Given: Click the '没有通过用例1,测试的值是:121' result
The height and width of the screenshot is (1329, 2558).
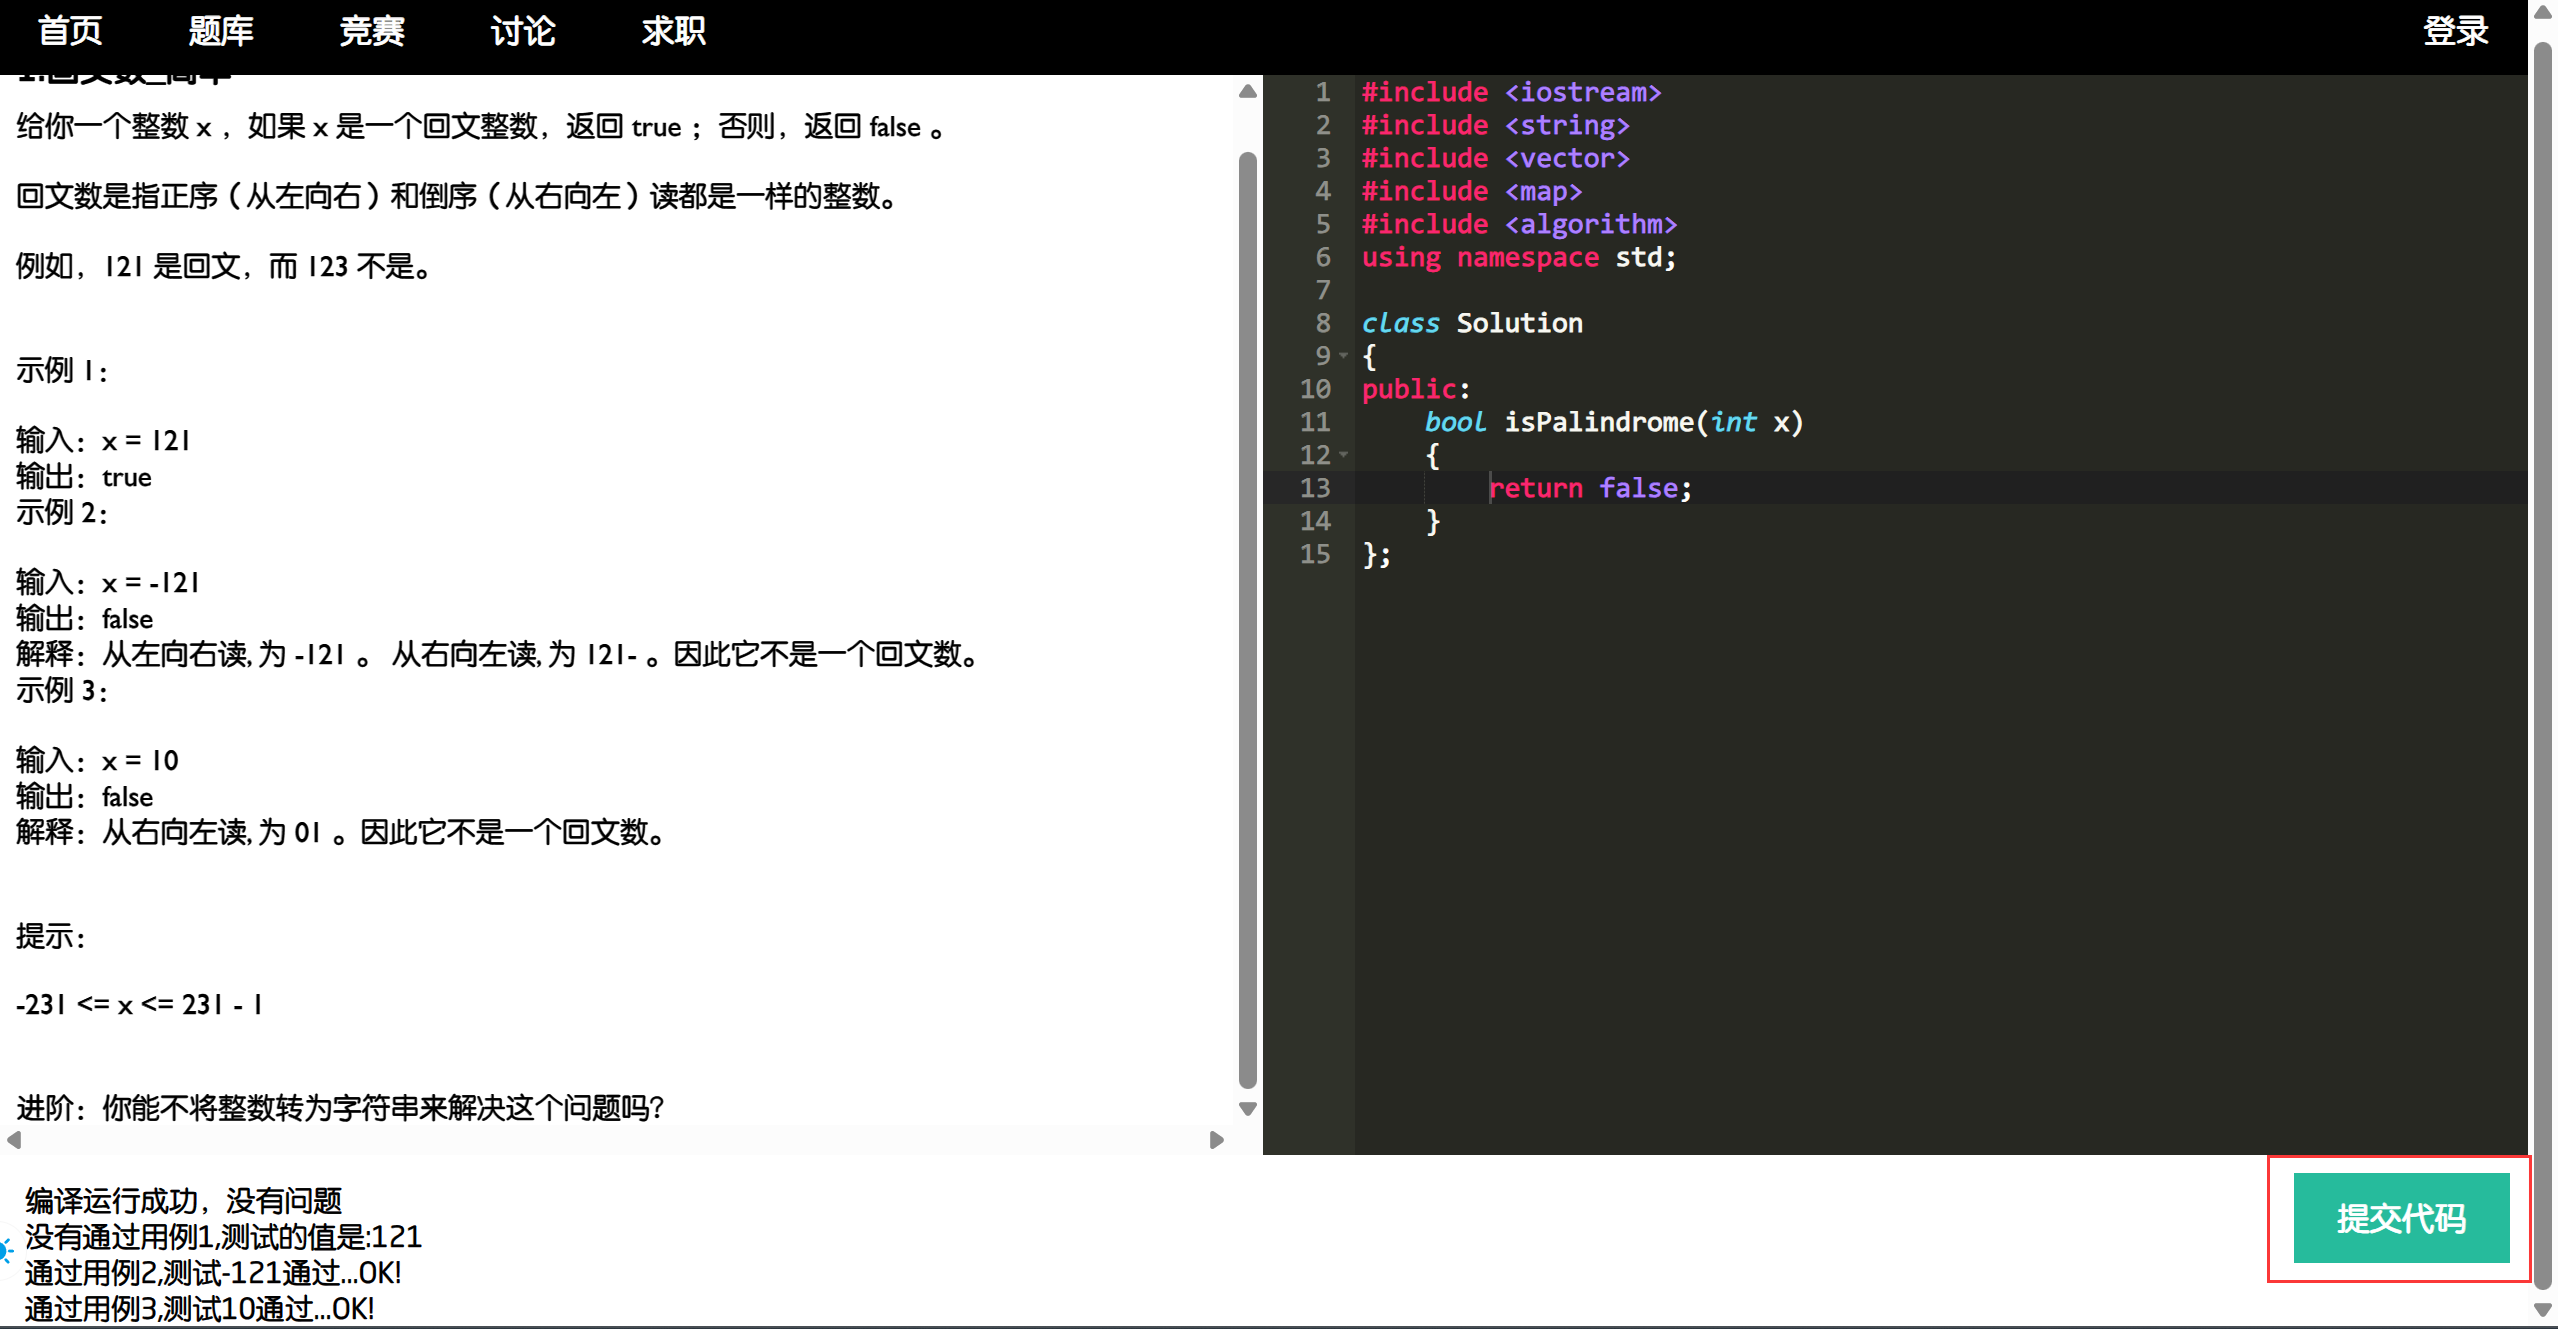Looking at the screenshot, I should 223,1237.
